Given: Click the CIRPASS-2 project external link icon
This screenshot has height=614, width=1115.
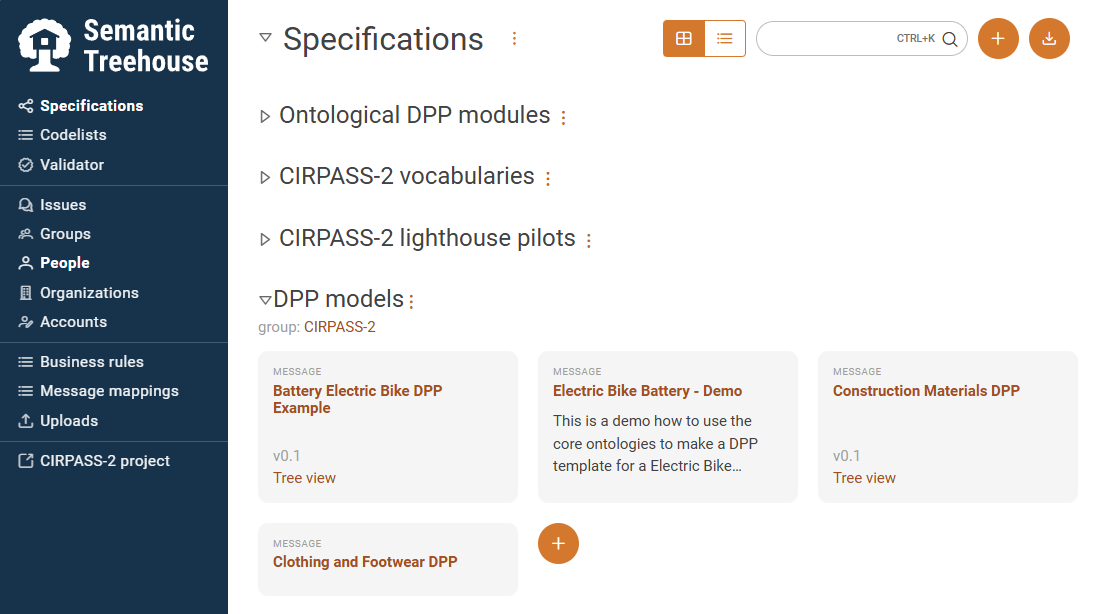Looking at the screenshot, I should 26,461.
